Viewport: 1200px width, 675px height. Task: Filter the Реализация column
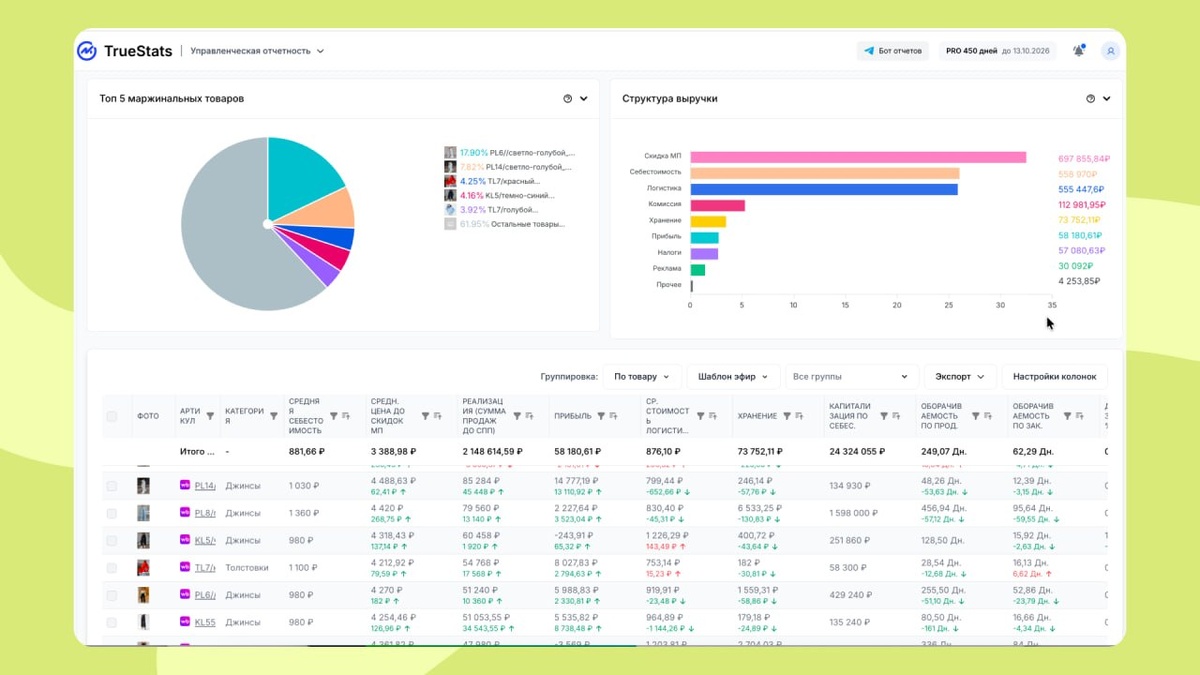click(517, 416)
